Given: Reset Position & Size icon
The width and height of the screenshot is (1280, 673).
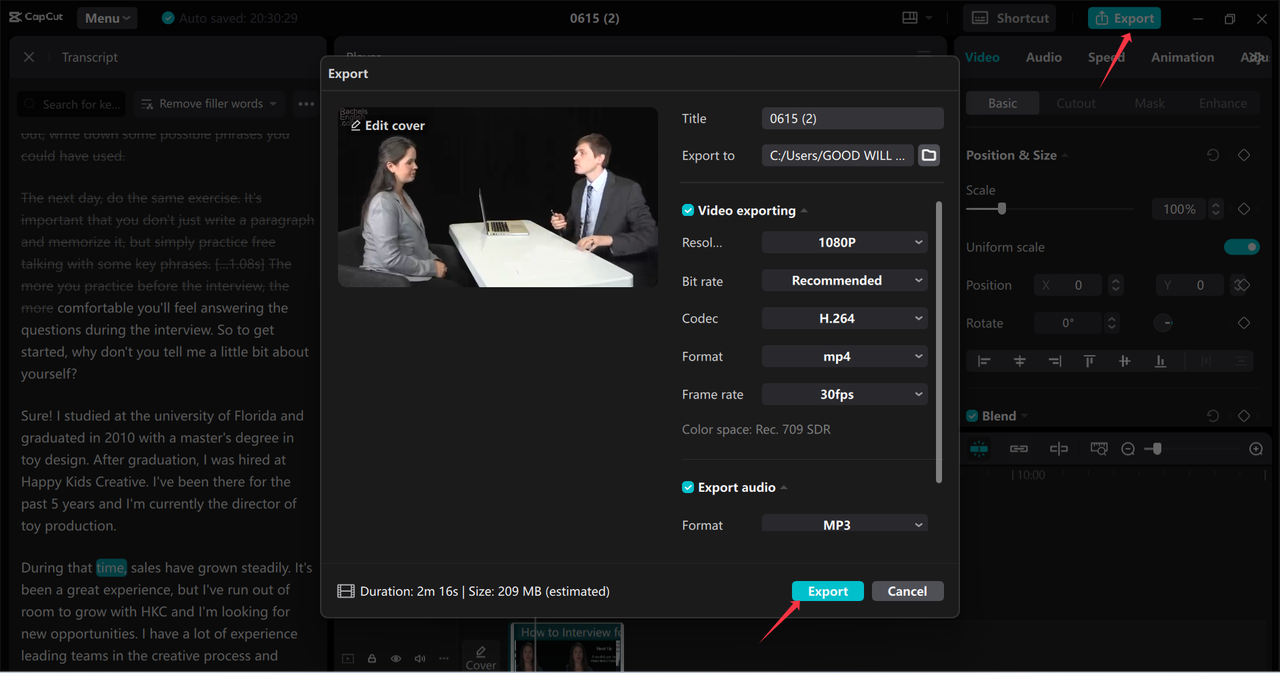Looking at the screenshot, I should point(1213,155).
